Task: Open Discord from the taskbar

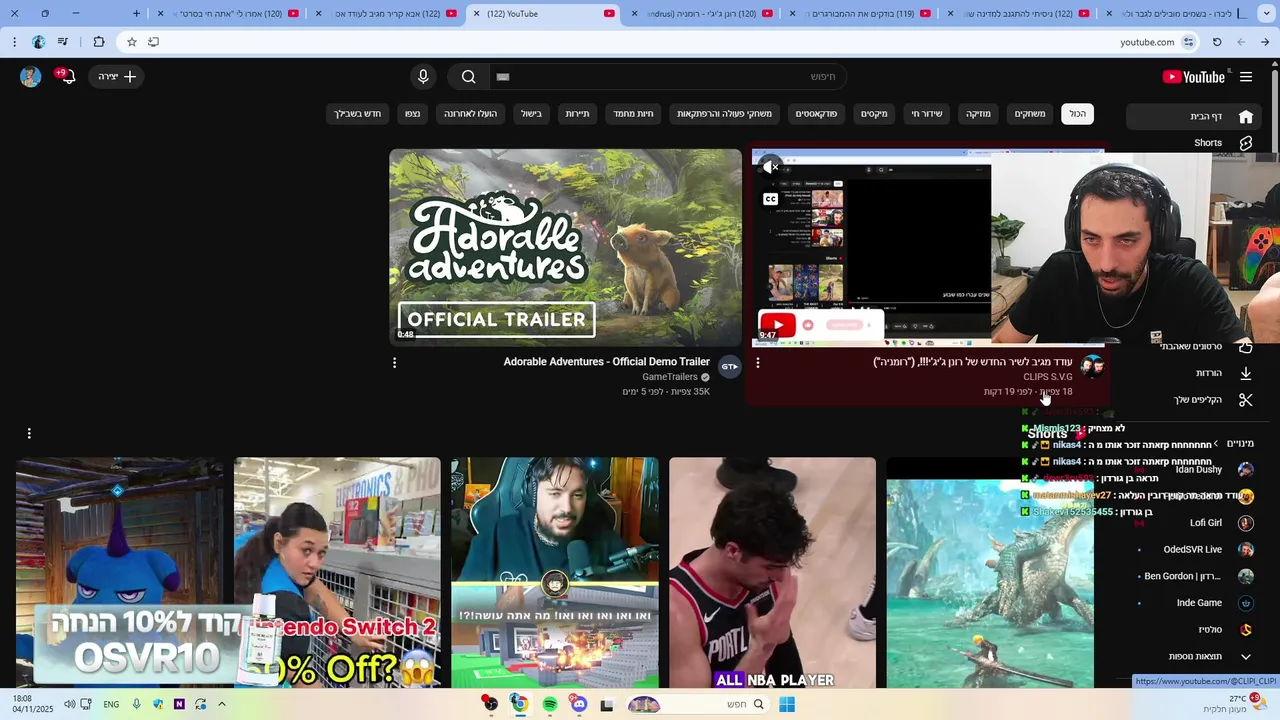Action: point(578,704)
